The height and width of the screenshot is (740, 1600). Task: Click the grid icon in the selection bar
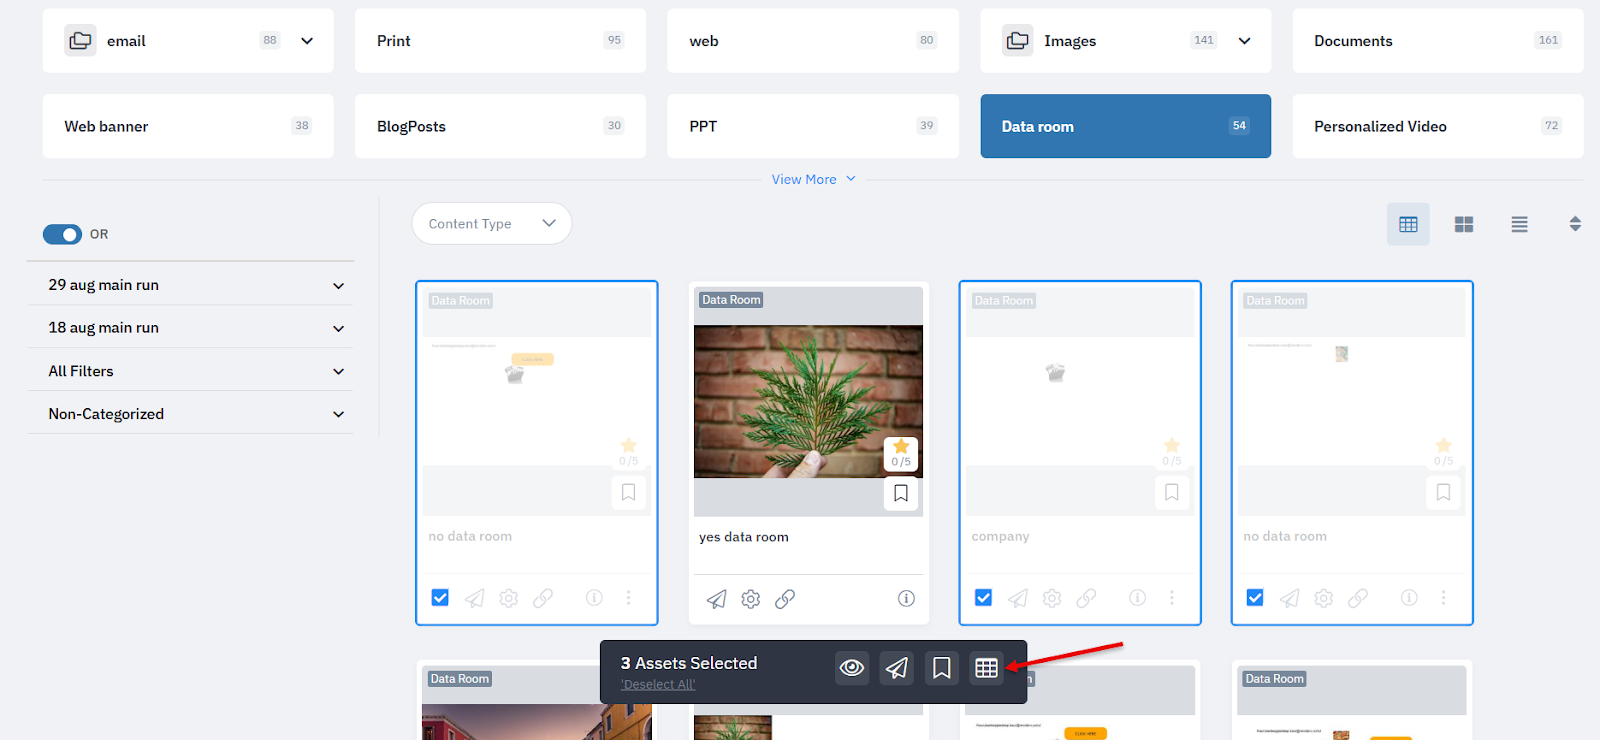click(986, 668)
